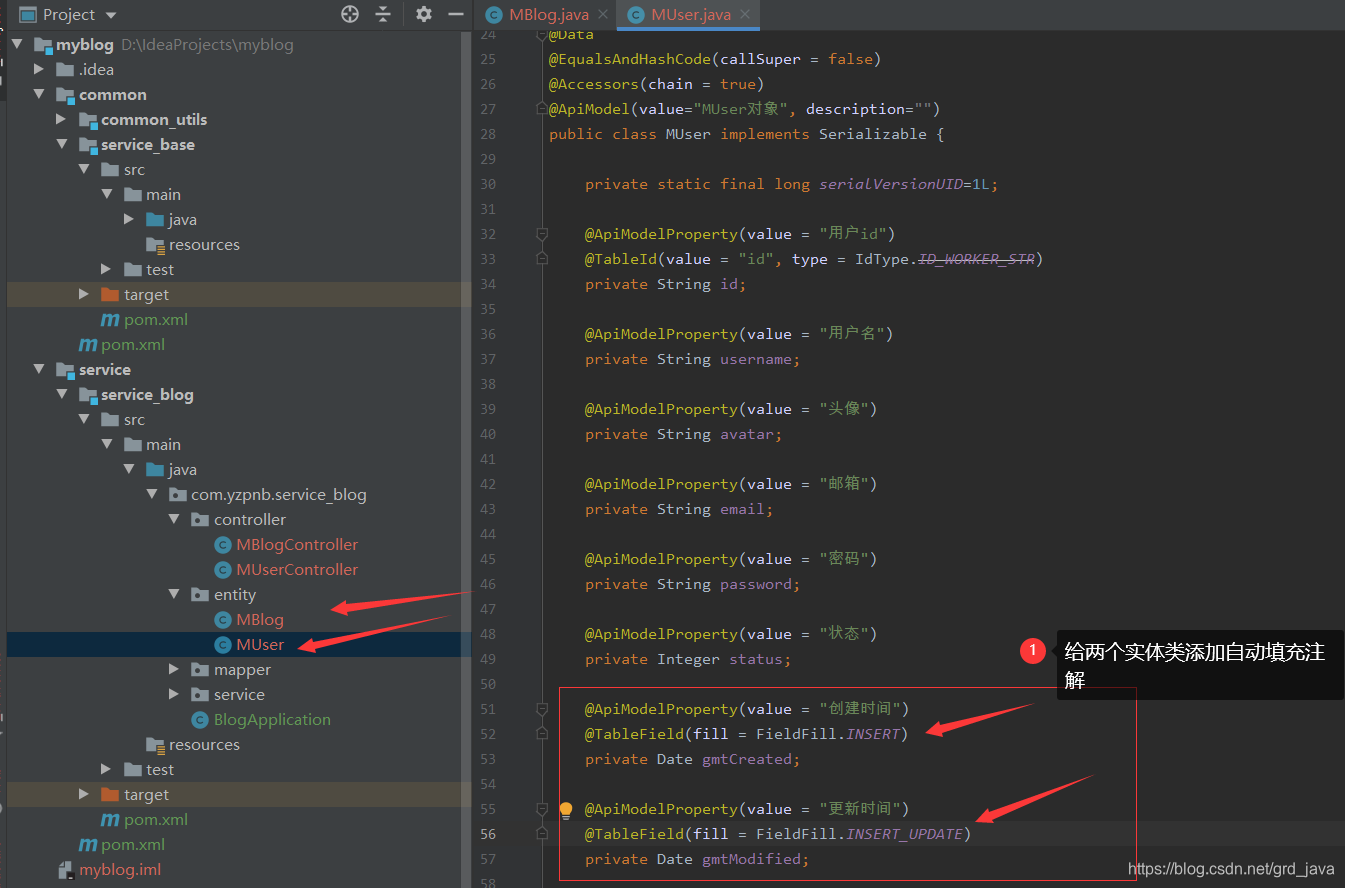The image size is (1345, 888).
Task: Expand the test folder under service_blog
Action: (107, 770)
